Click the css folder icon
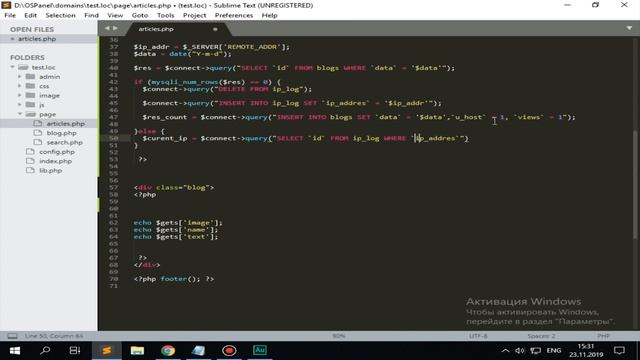The height and width of the screenshot is (360, 640). [x=31, y=86]
